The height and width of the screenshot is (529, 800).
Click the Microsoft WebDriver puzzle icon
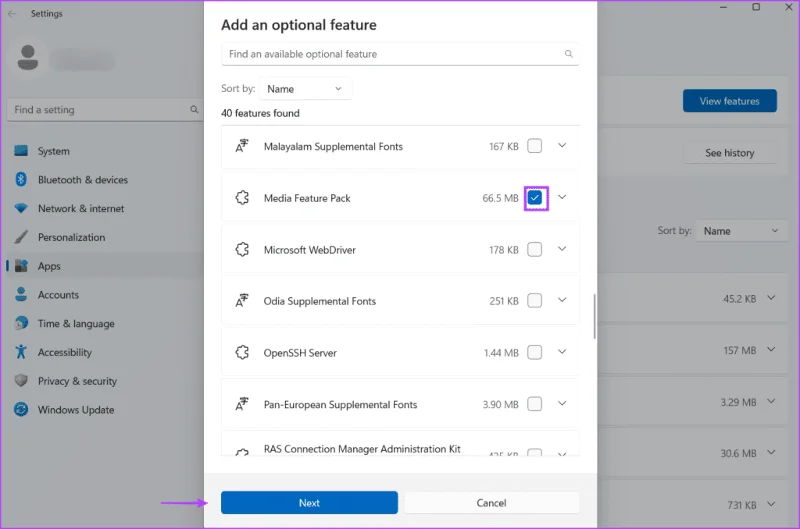(242, 249)
